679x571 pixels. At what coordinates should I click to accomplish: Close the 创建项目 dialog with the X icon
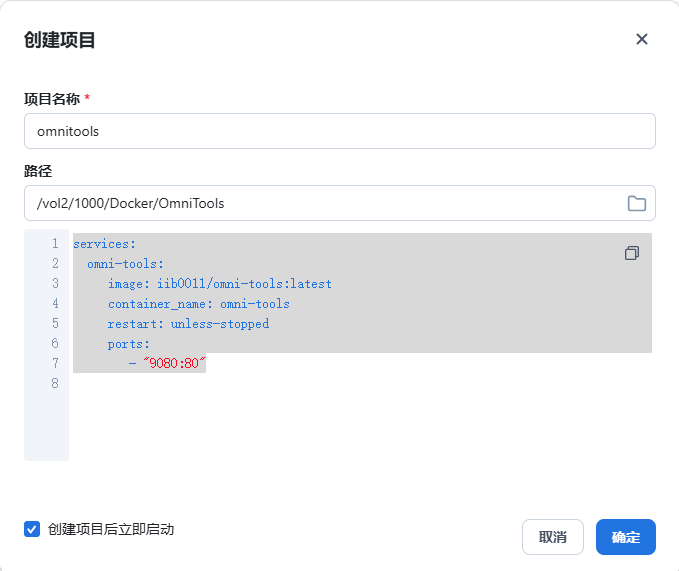coord(642,39)
